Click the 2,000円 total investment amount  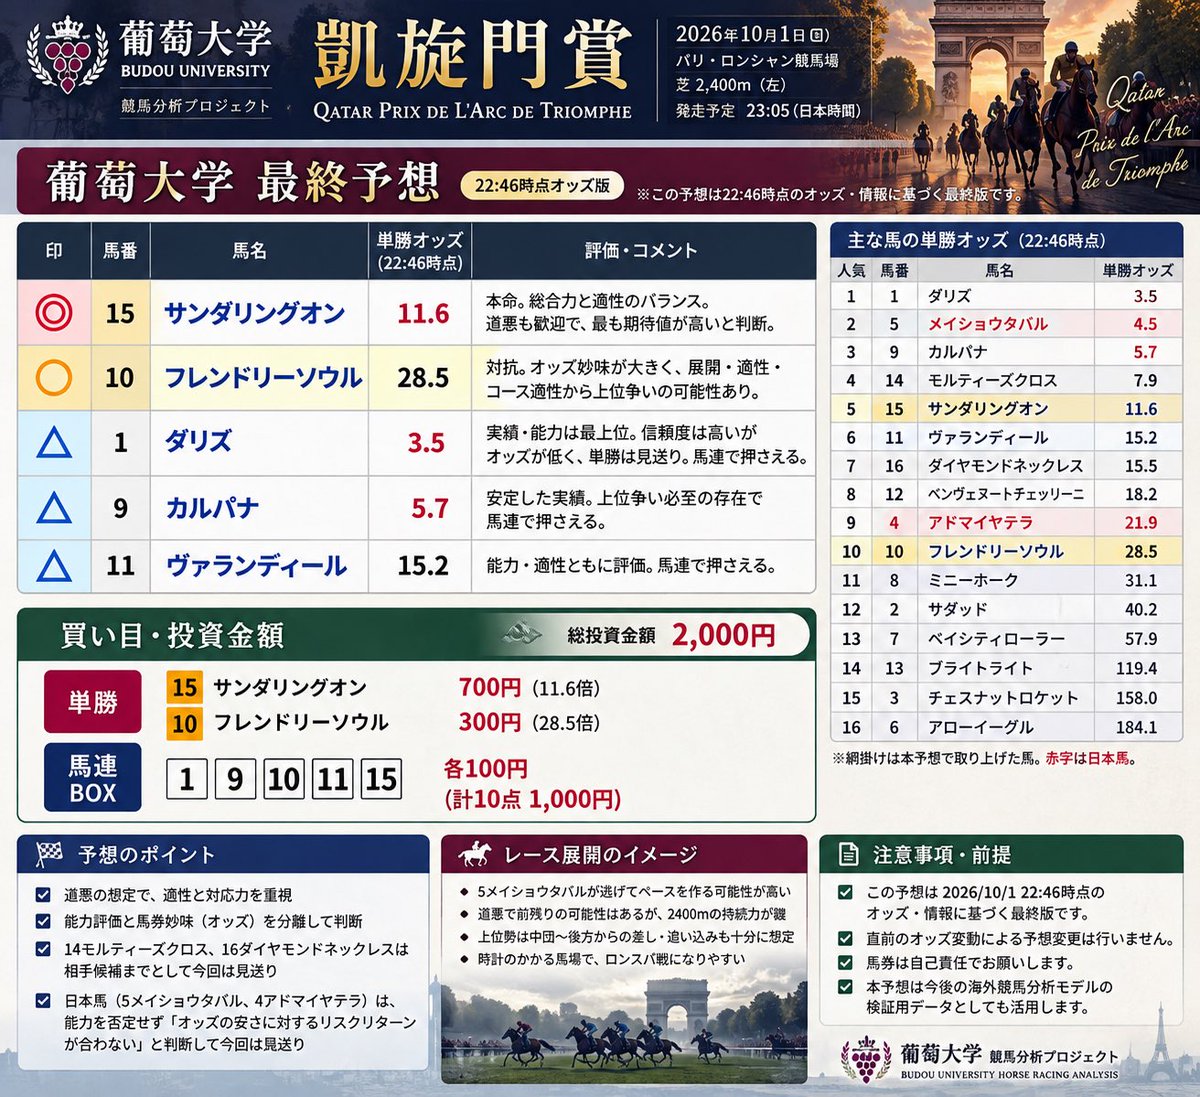pos(723,634)
